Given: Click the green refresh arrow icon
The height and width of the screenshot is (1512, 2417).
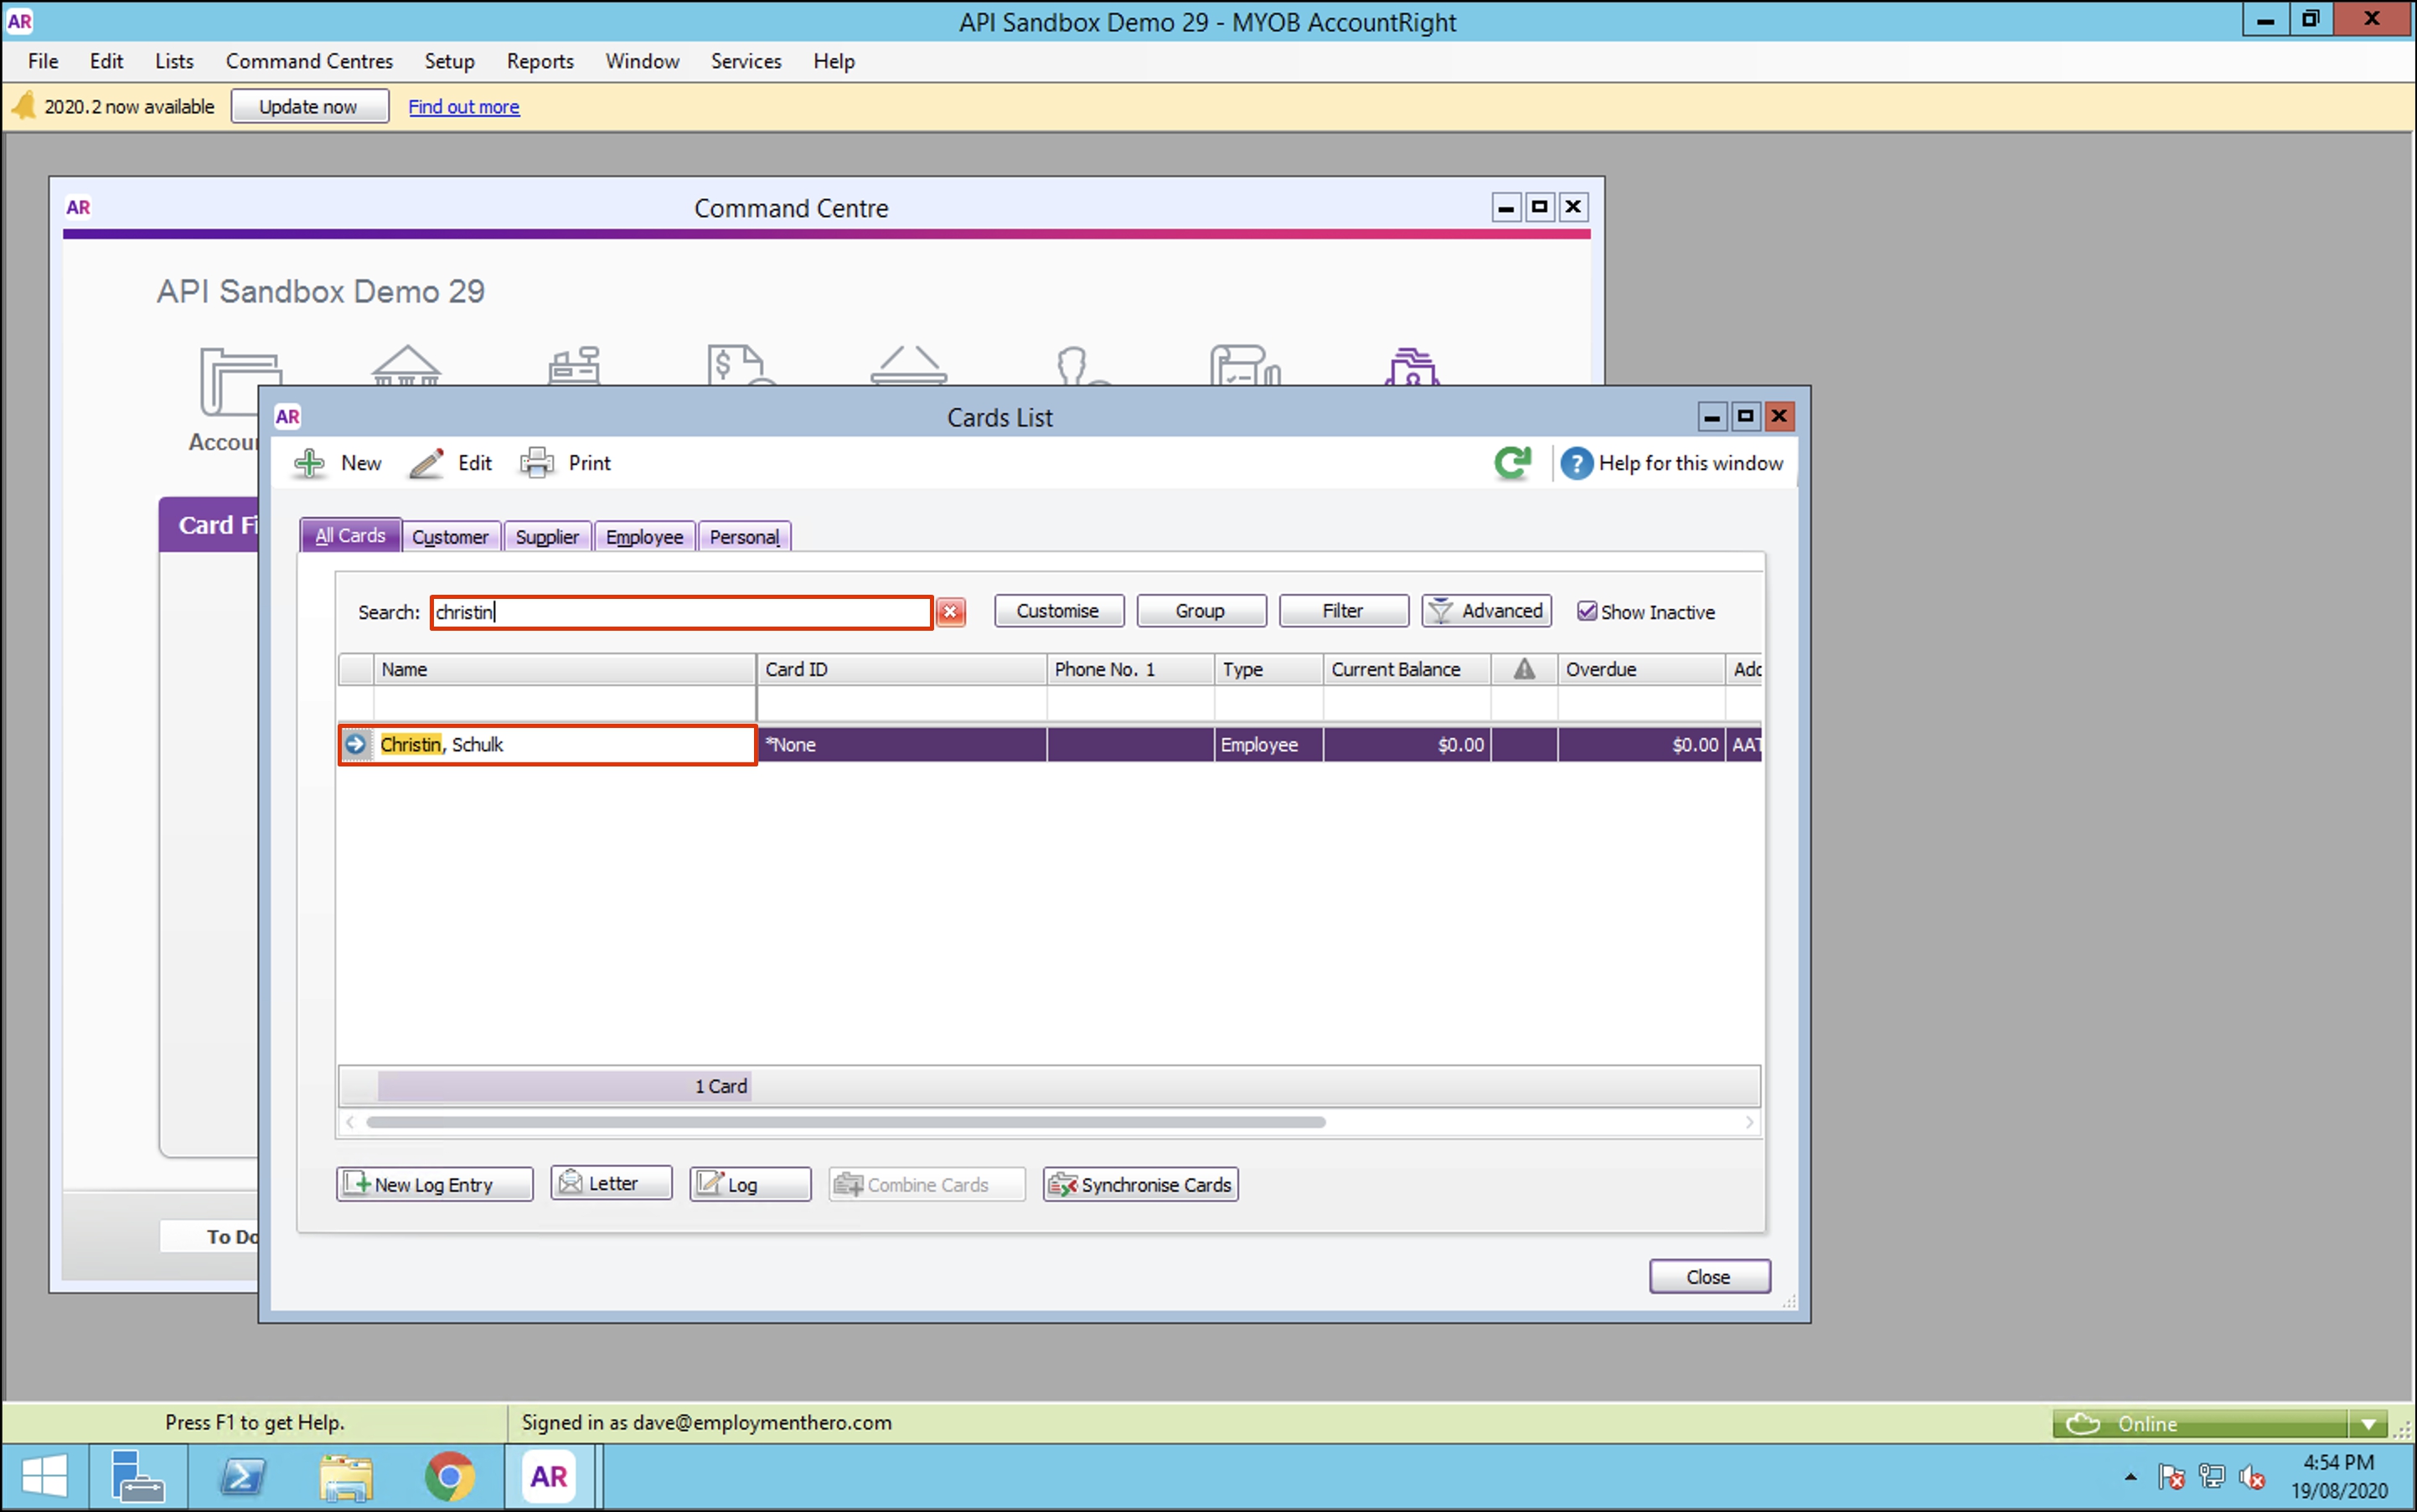Looking at the screenshot, I should (x=1512, y=462).
